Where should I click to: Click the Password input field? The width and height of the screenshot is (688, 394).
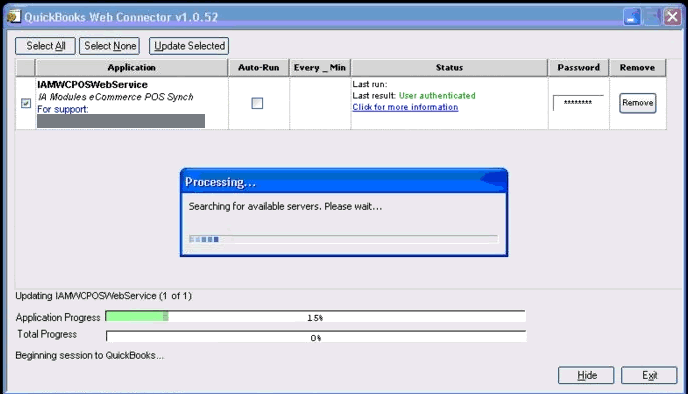coord(578,103)
